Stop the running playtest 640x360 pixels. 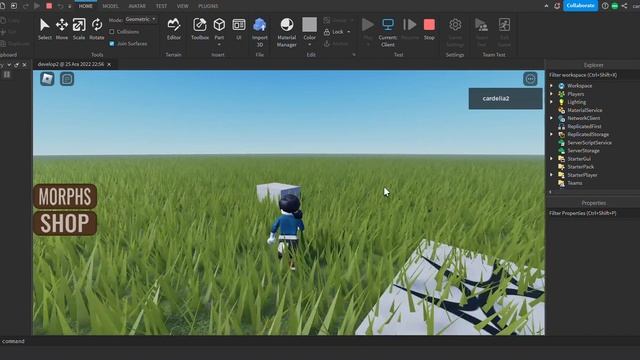(x=429, y=29)
